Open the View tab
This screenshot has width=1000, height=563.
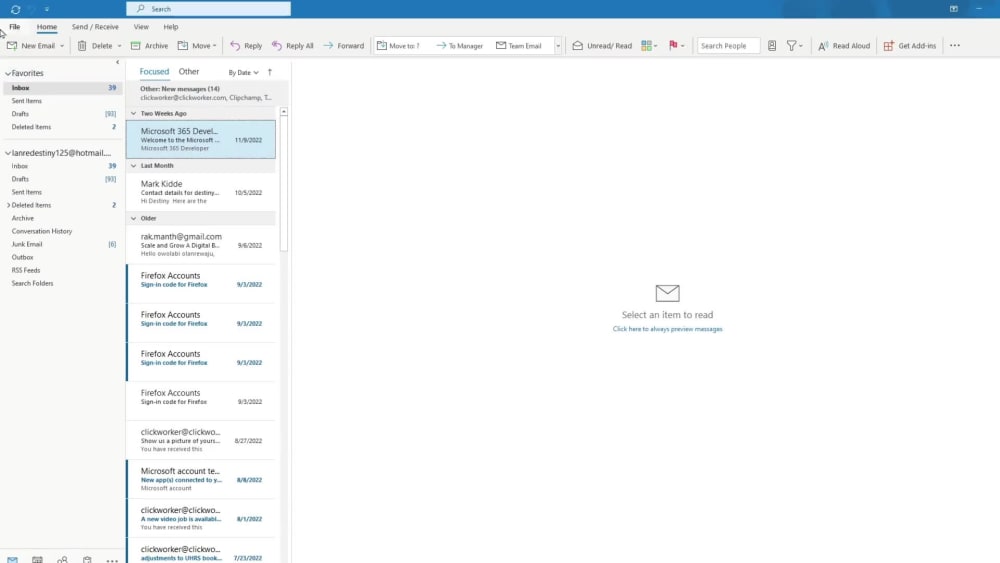click(x=141, y=27)
